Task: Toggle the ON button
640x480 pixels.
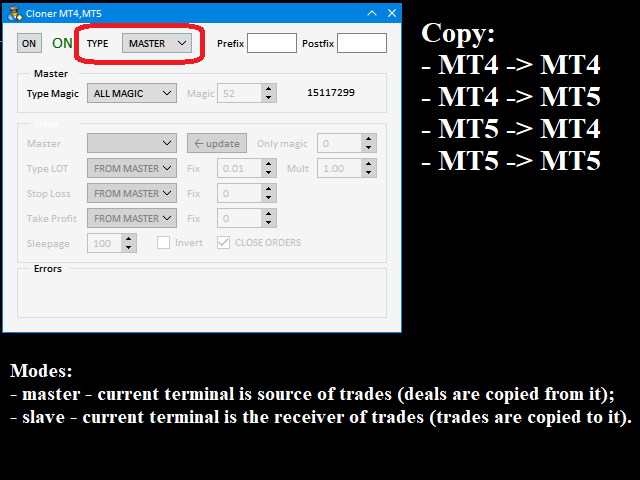Action: pyautogui.click(x=29, y=43)
